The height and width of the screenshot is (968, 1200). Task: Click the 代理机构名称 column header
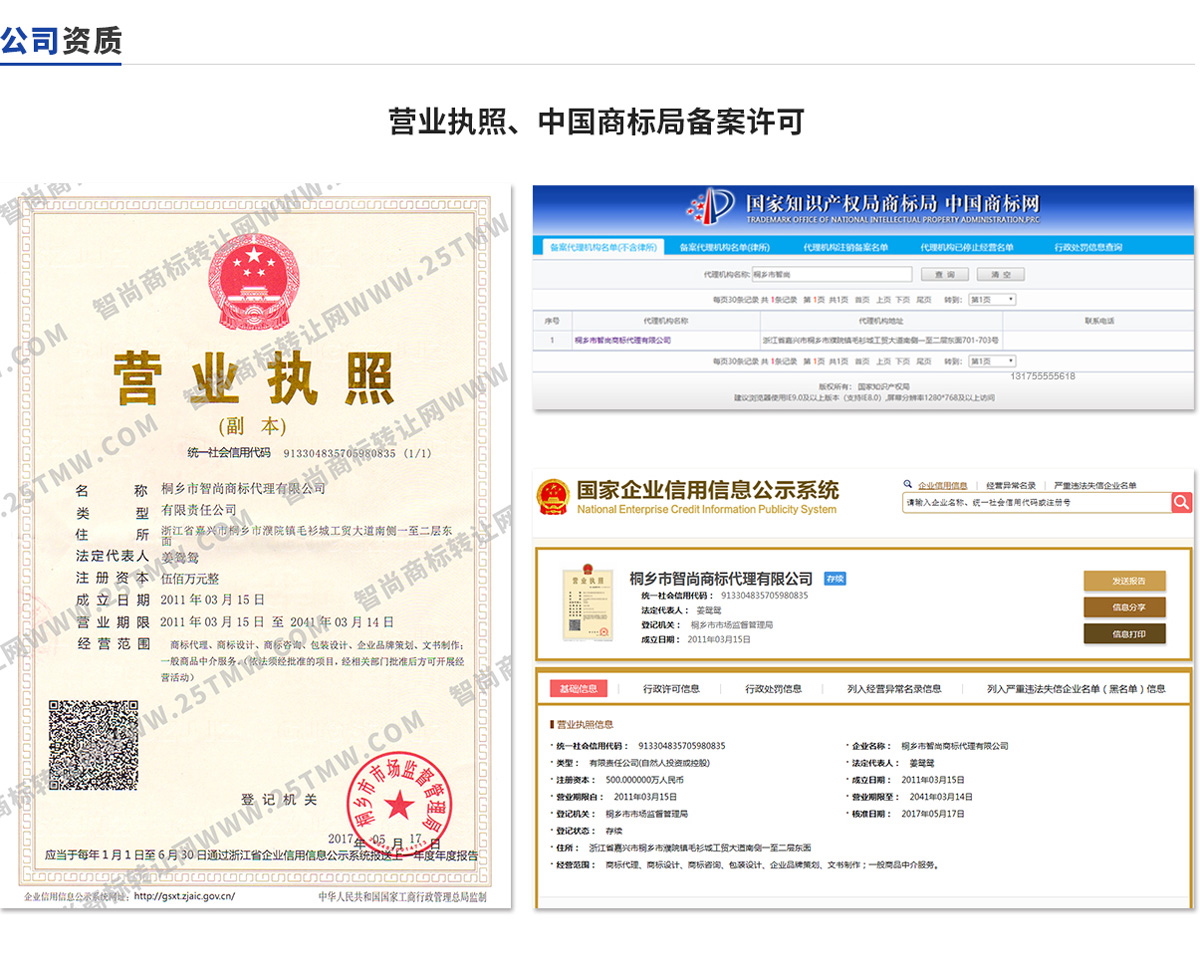click(x=666, y=321)
